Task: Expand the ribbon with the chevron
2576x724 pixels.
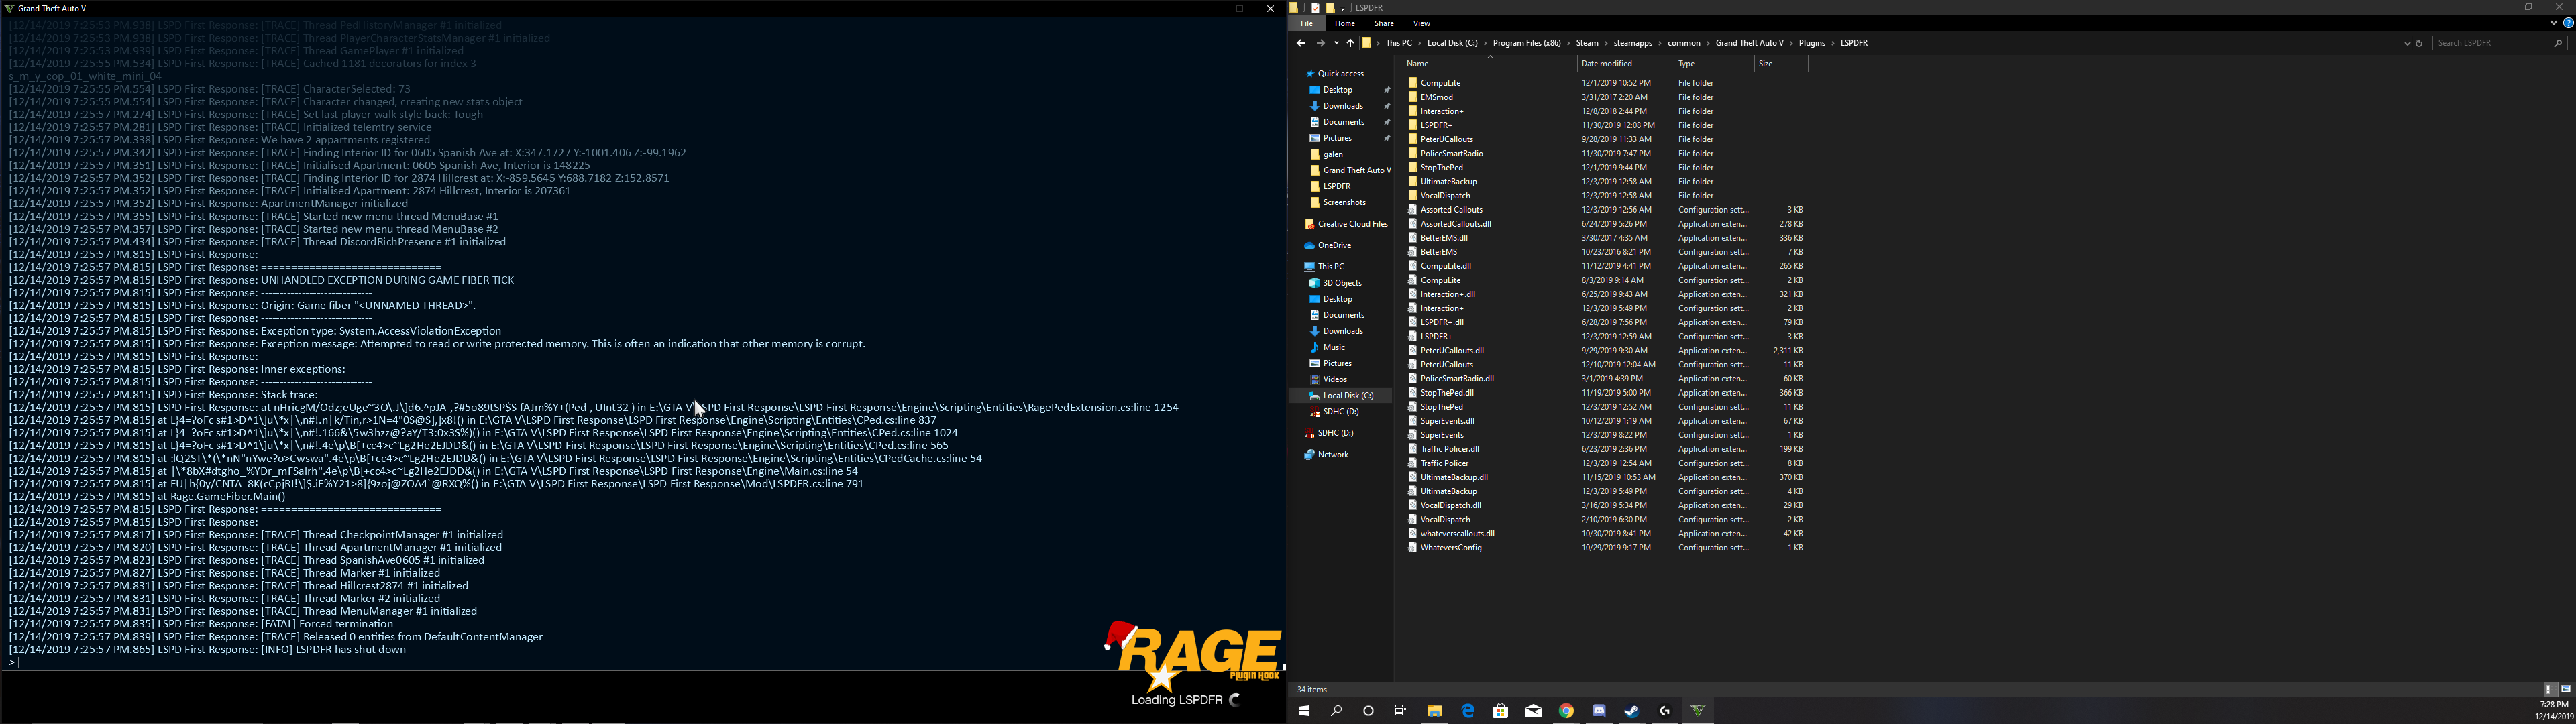Action: point(2553,23)
